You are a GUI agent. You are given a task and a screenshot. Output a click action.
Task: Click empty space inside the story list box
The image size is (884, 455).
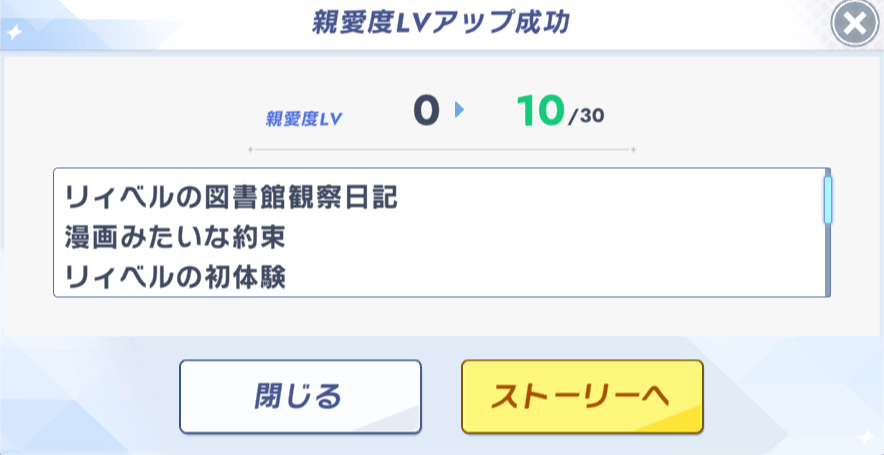pos(600,240)
